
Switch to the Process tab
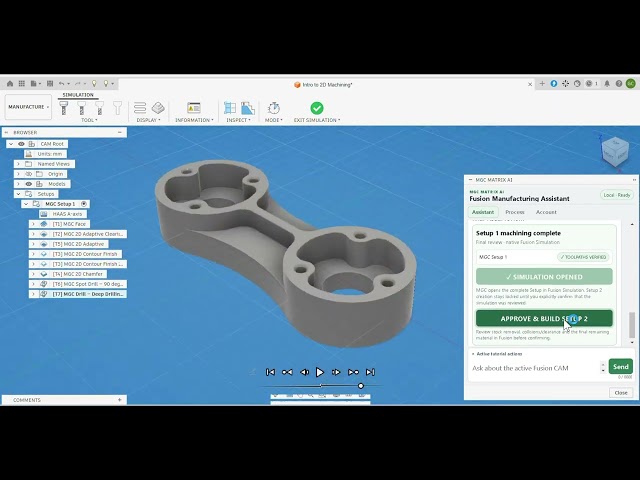515,212
